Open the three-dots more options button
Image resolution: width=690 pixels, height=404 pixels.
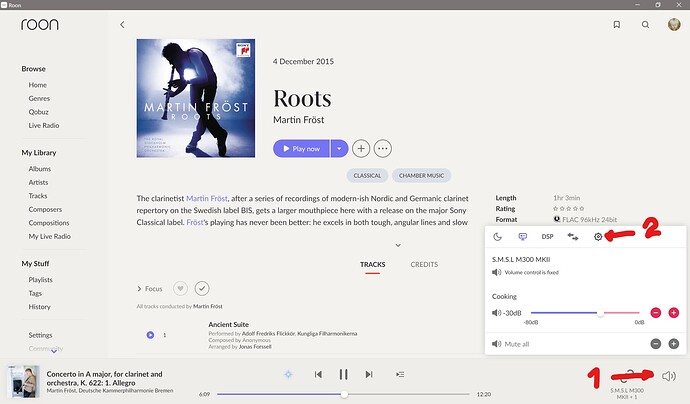coord(382,149)
